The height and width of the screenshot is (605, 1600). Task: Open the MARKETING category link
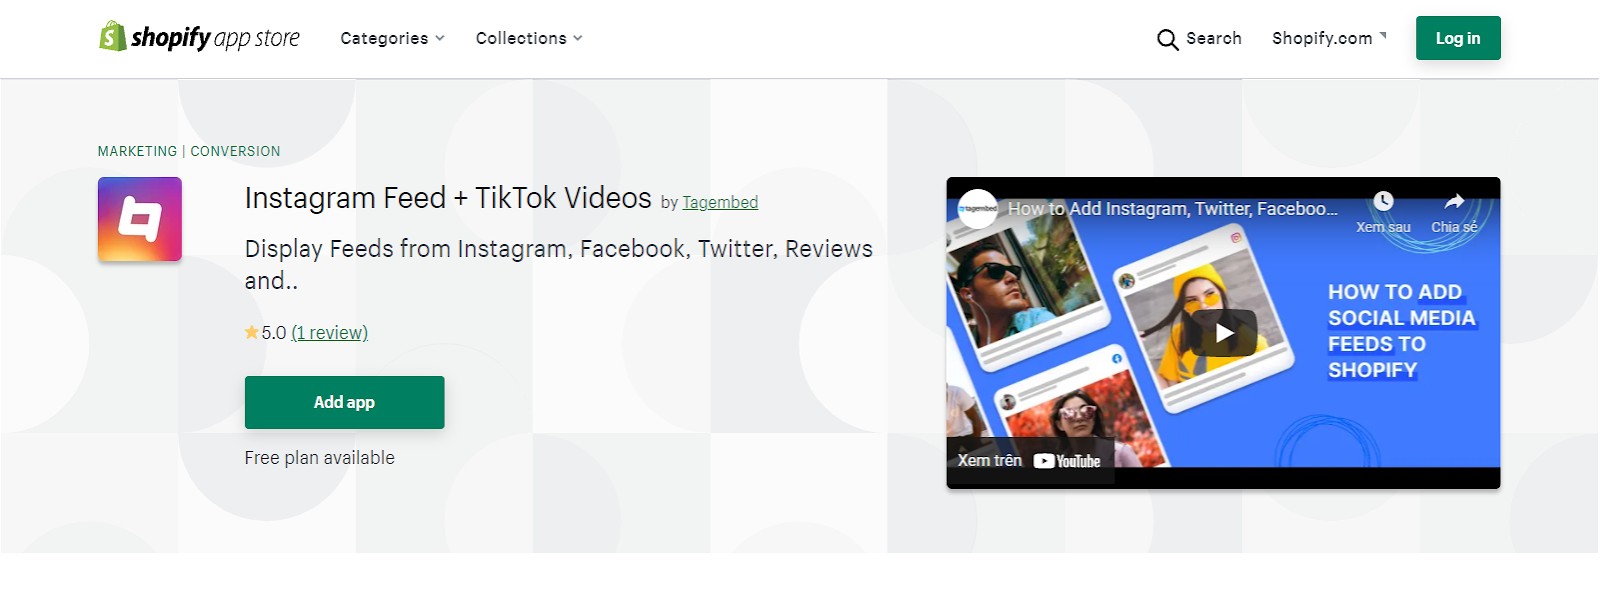(x=137, y=151)
